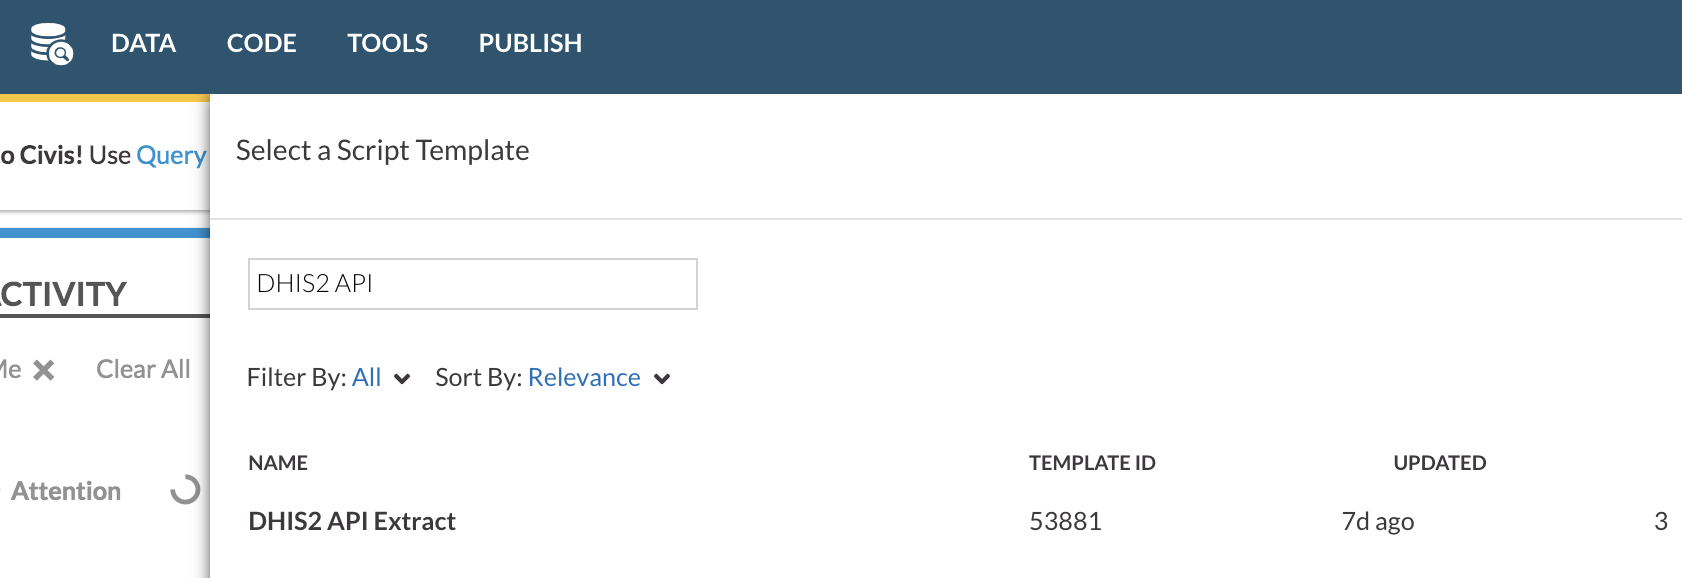This screenshot has height=578, width=1682.
Task: Click the chevron beside Sort By Relevance
Action: click(661, 379)
